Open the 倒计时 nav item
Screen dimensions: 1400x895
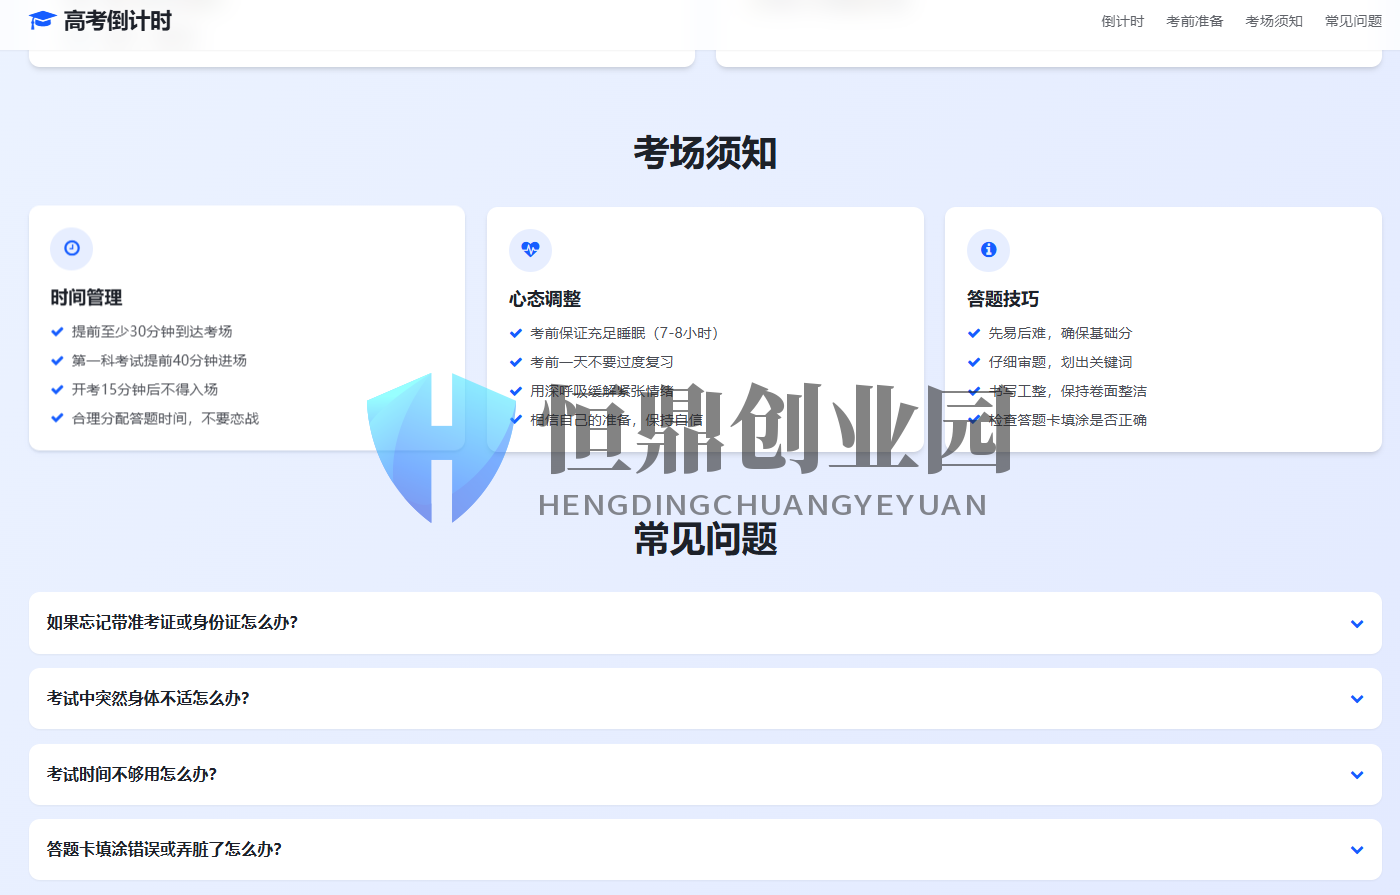pos(1122,21)
